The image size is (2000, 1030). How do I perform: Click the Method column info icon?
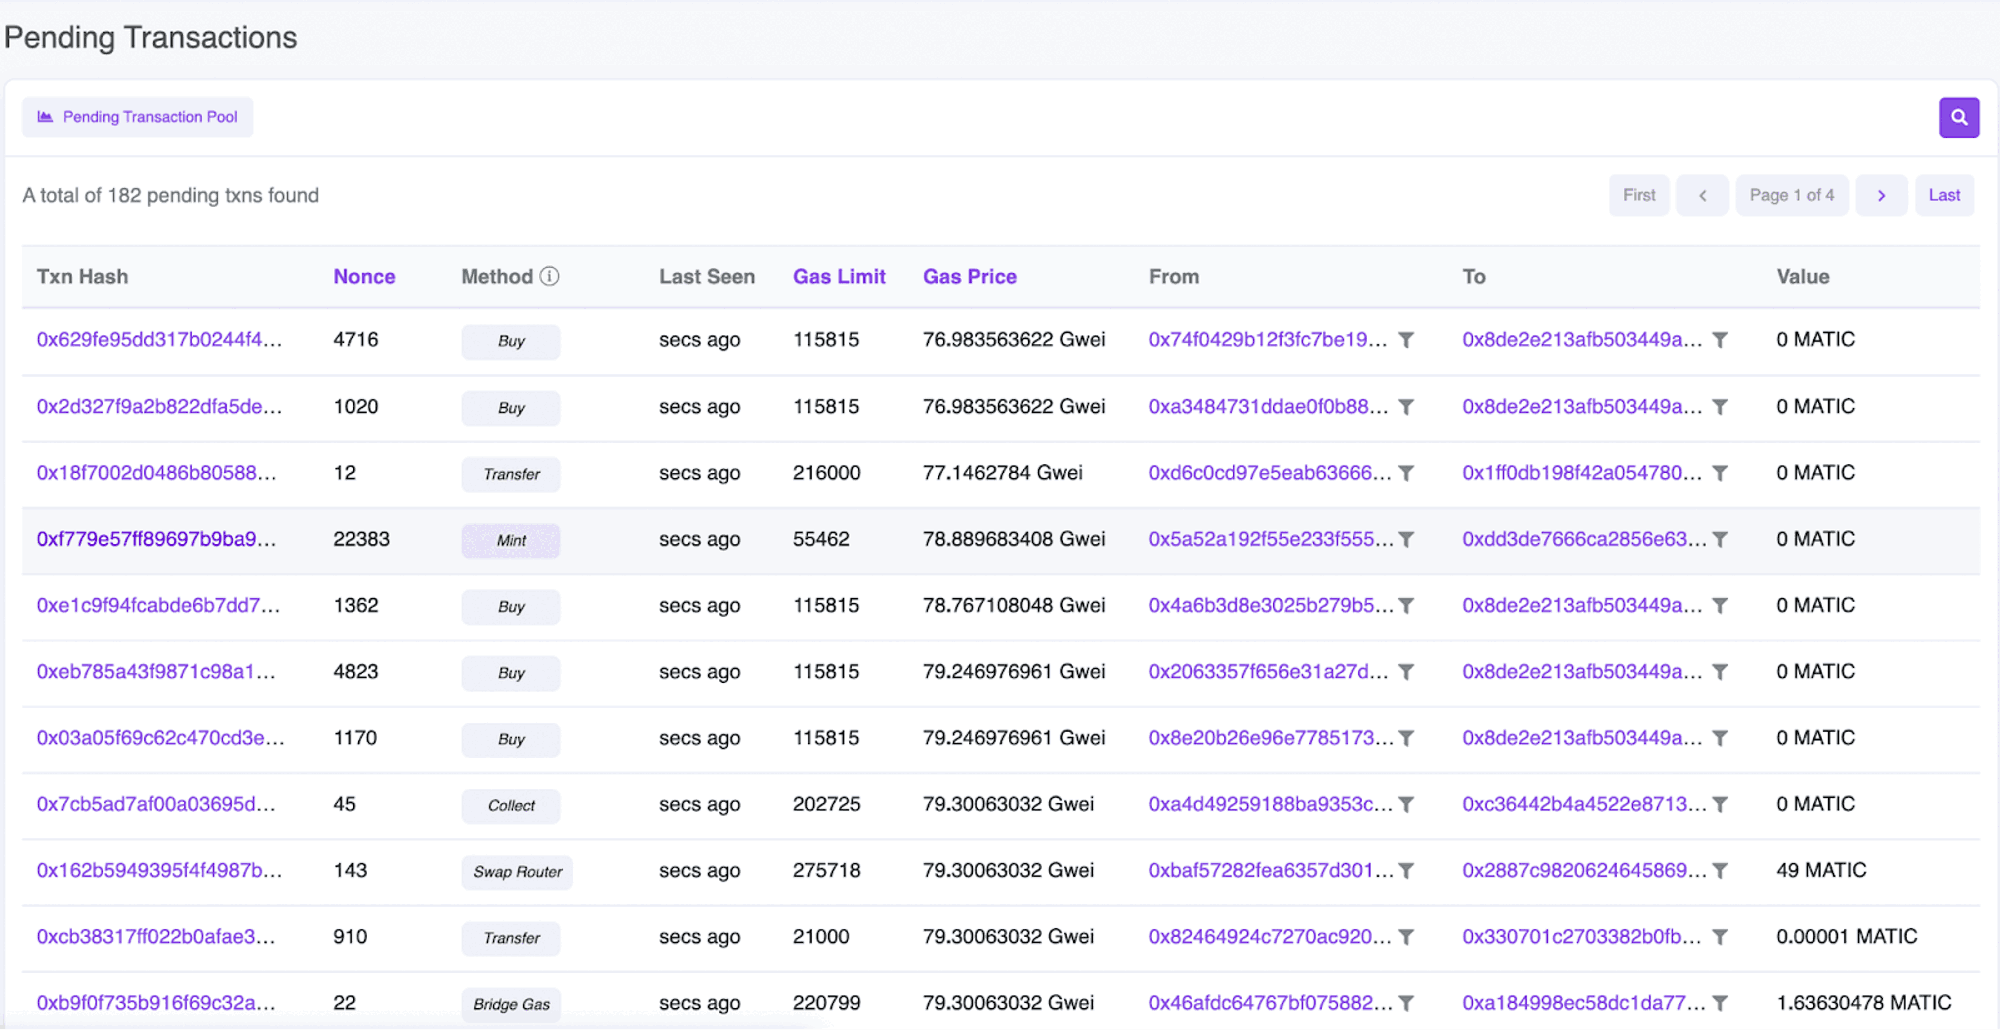click(549, 276)
